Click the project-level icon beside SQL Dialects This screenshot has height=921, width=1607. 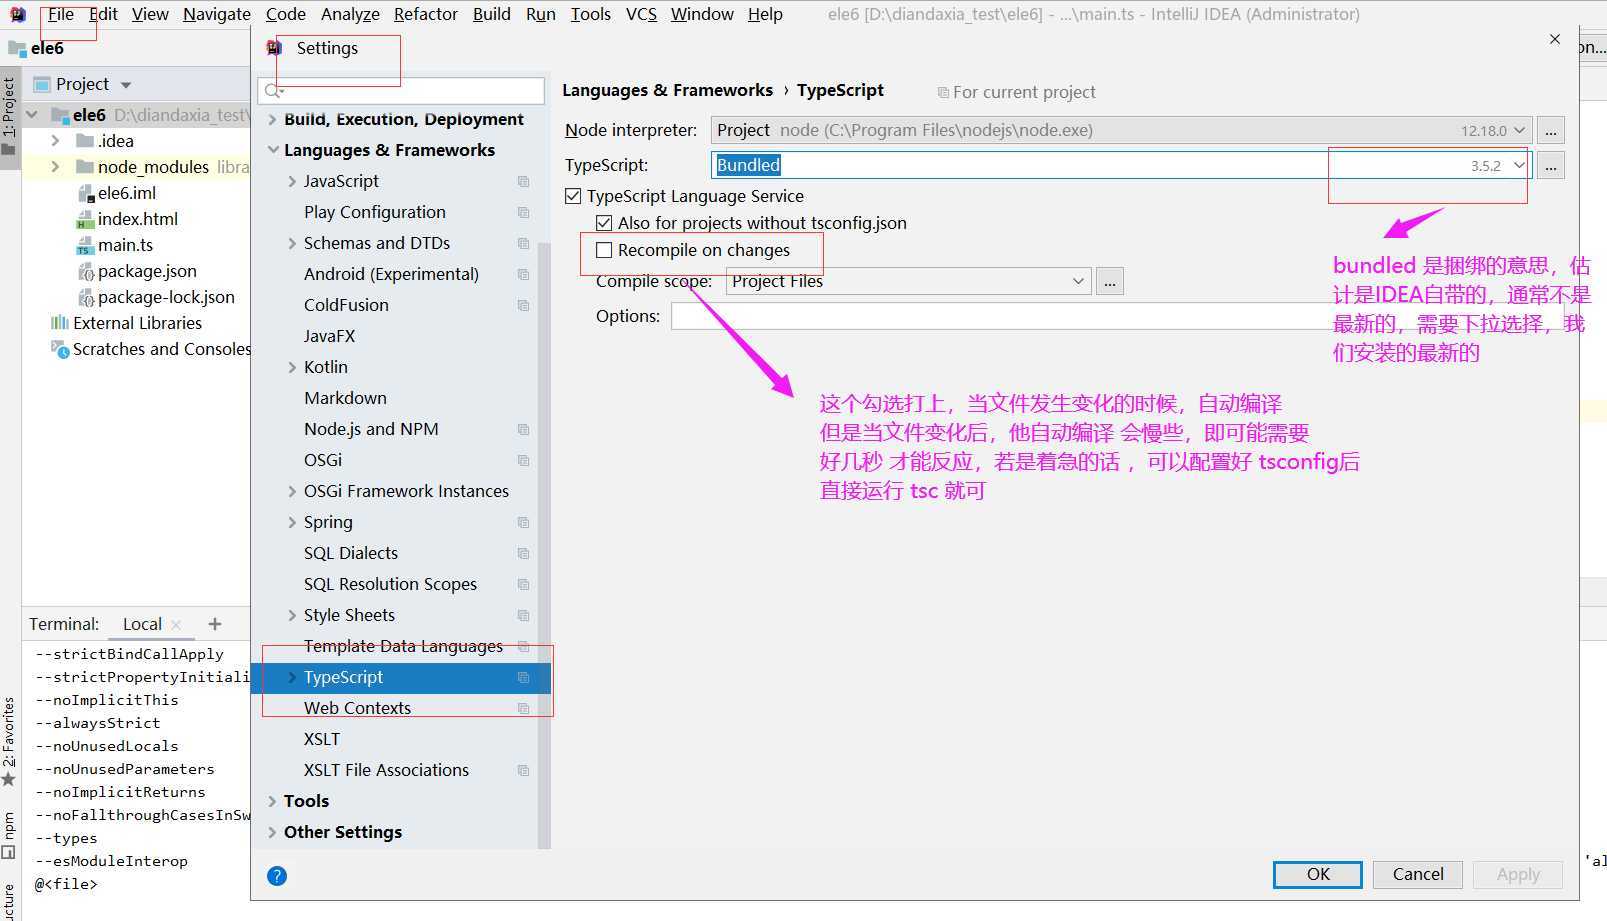coord(523,553)
